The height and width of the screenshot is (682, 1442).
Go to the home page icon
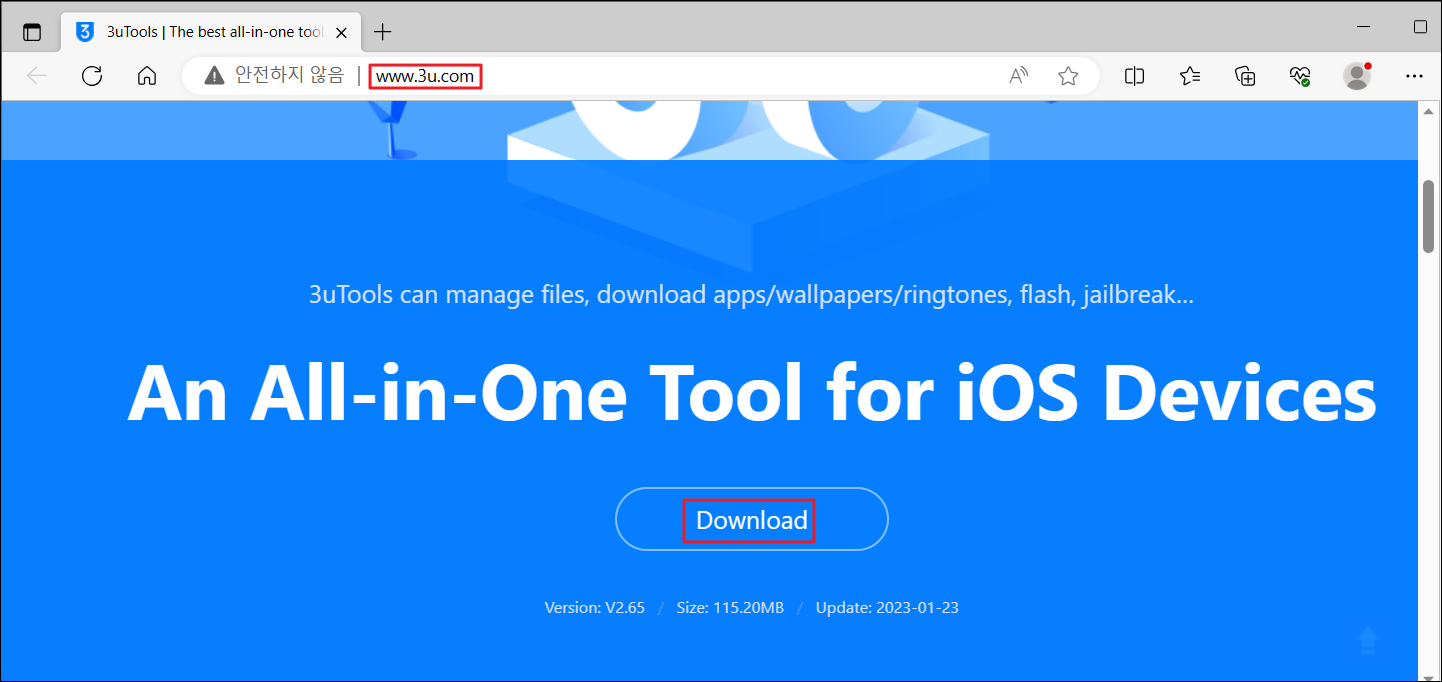147,76
